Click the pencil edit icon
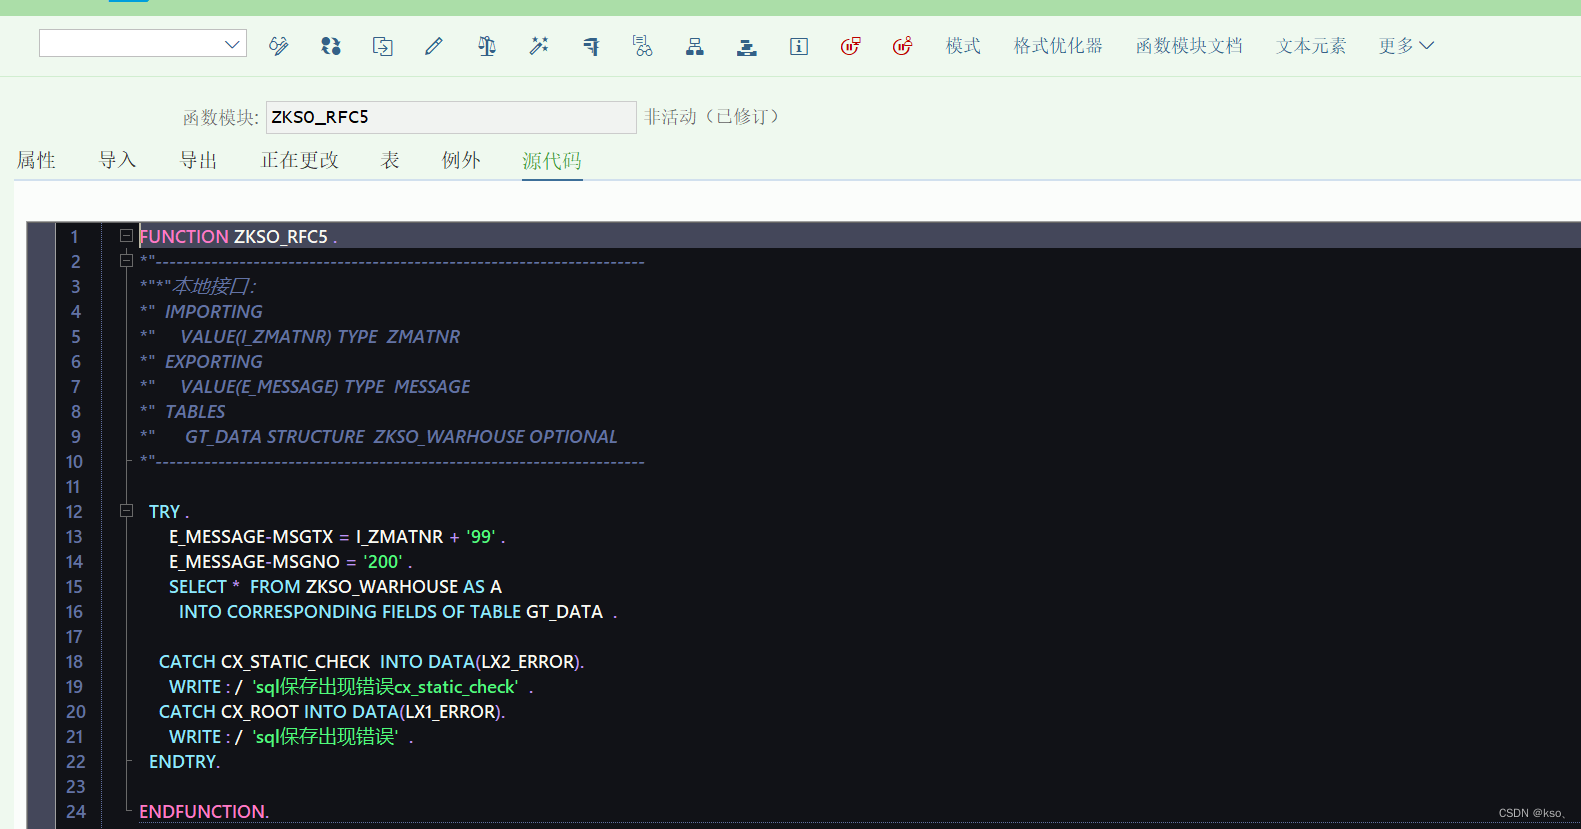Screen dimensions: 1581x829 click(434, 46)
